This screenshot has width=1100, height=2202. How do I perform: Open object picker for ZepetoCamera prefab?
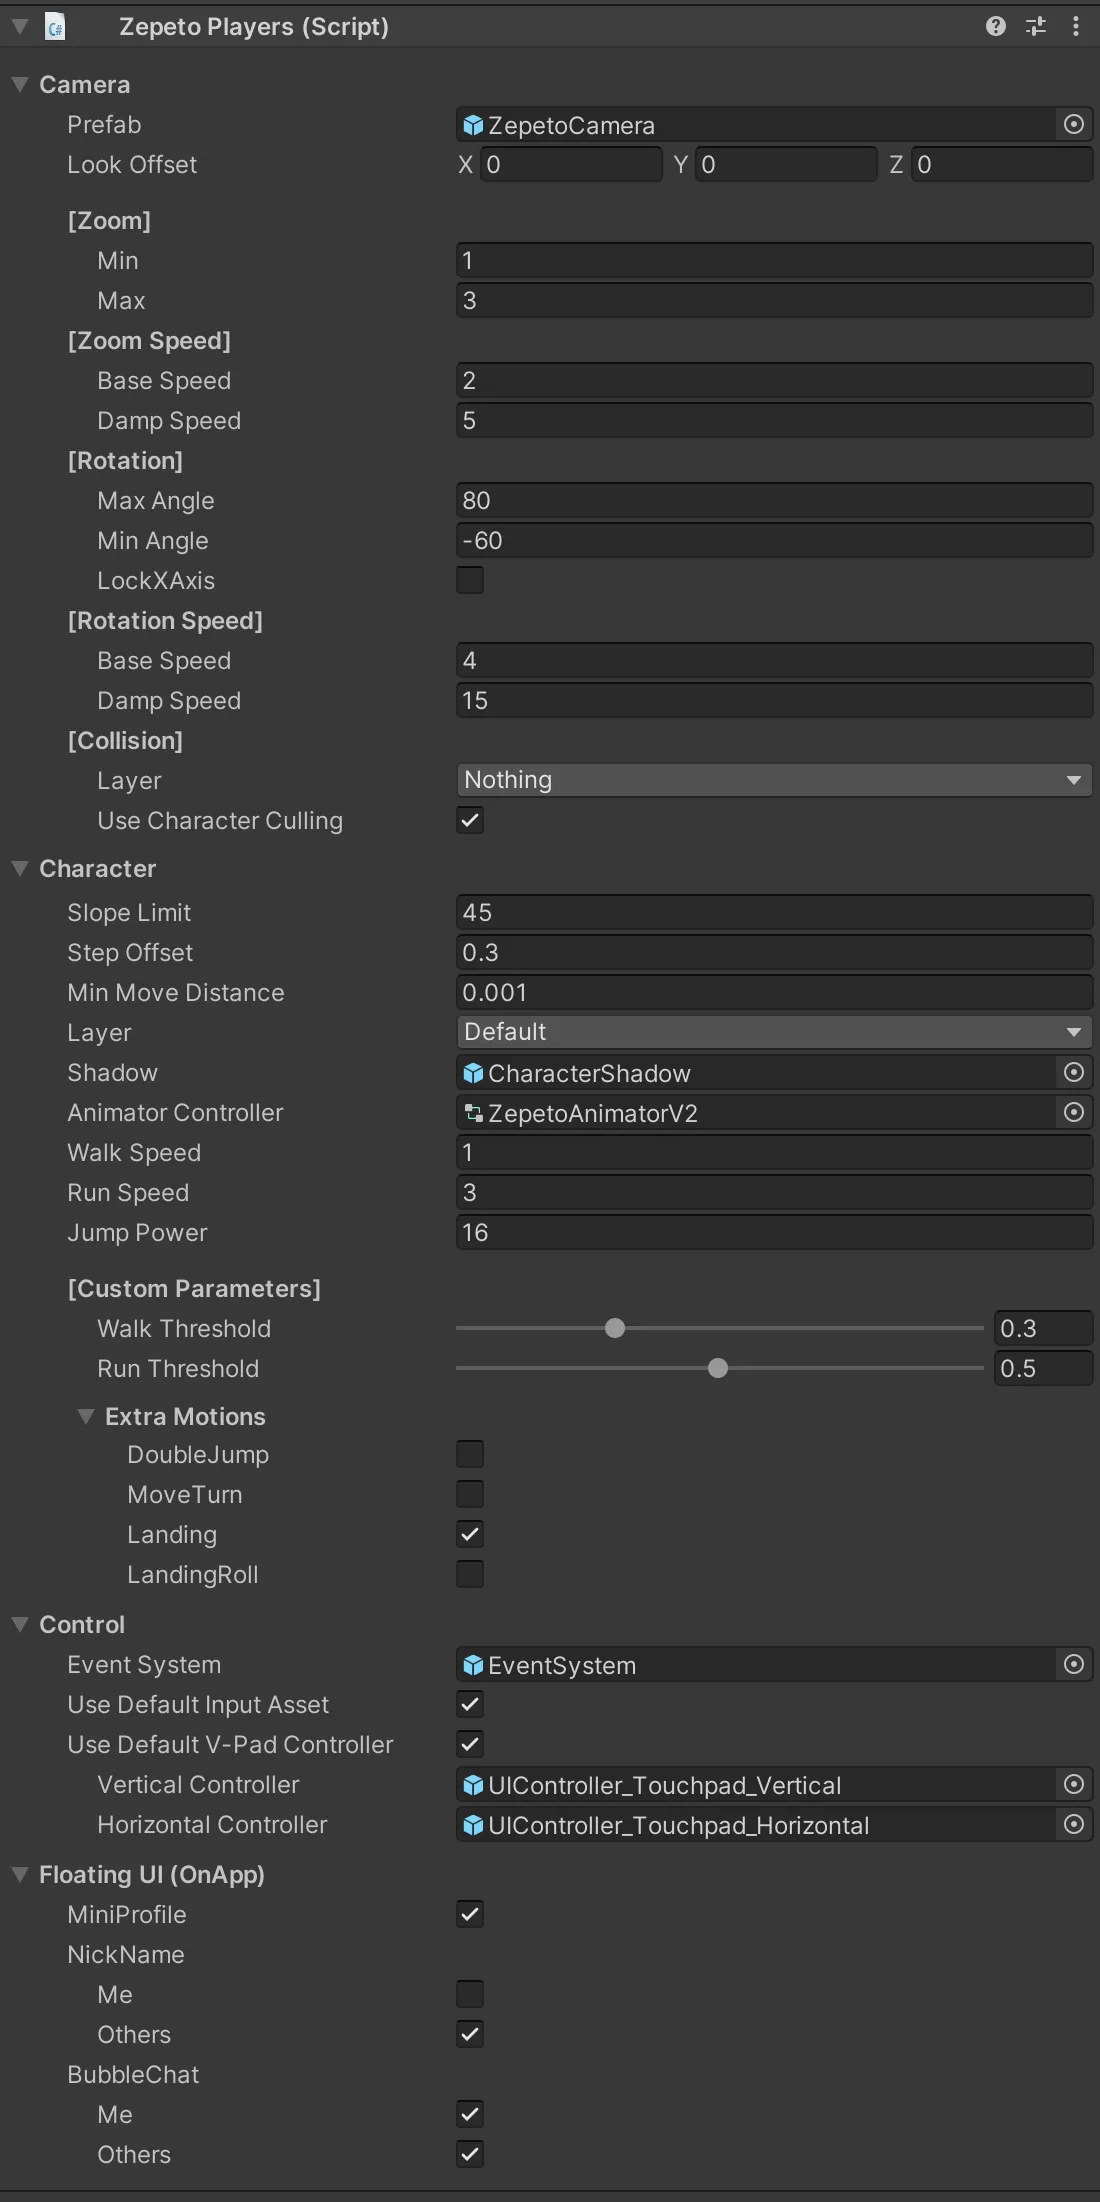click(1074, 124)
